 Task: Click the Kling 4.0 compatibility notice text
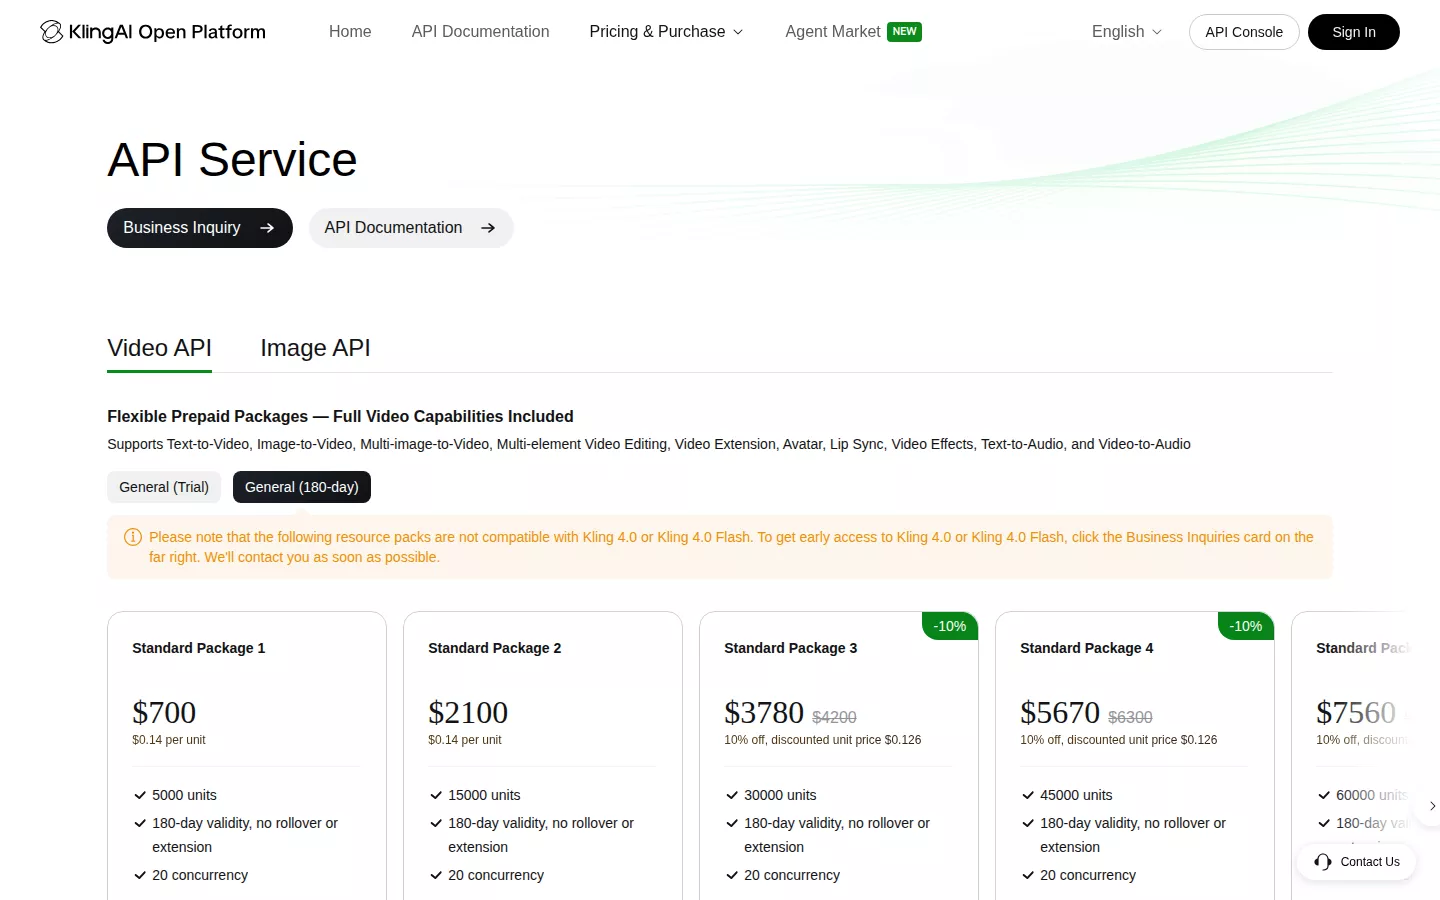pos(731,547)
